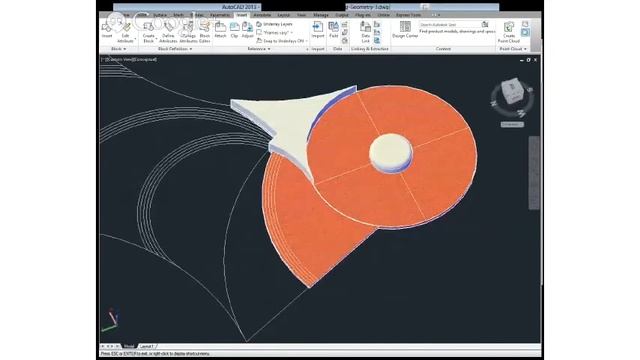This screenshot has height=360, width=640.
Task: Click top small icon beside Field
Action: pyautogui.click(x=344, y=25)
